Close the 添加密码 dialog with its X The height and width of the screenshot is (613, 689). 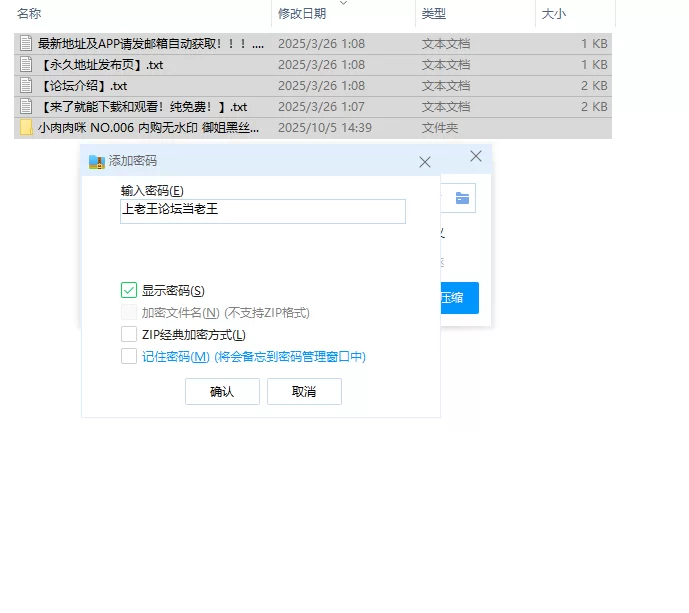click(425, 161)
